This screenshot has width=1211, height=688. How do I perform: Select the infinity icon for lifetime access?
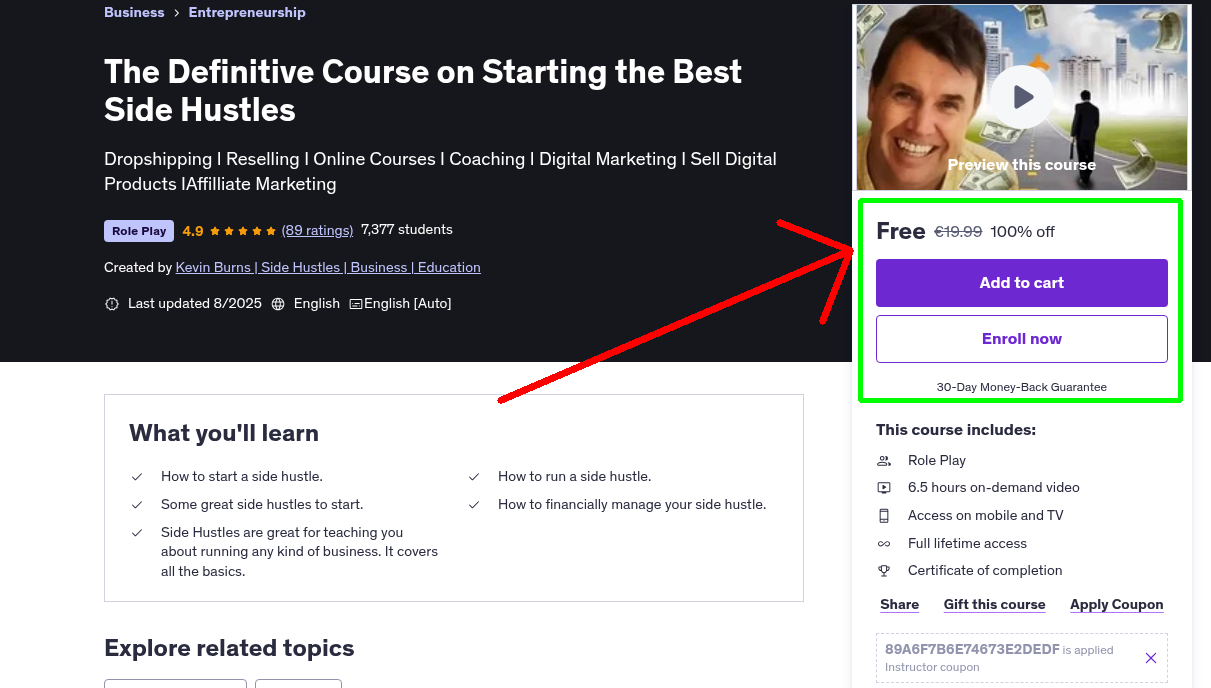(884, 543)
